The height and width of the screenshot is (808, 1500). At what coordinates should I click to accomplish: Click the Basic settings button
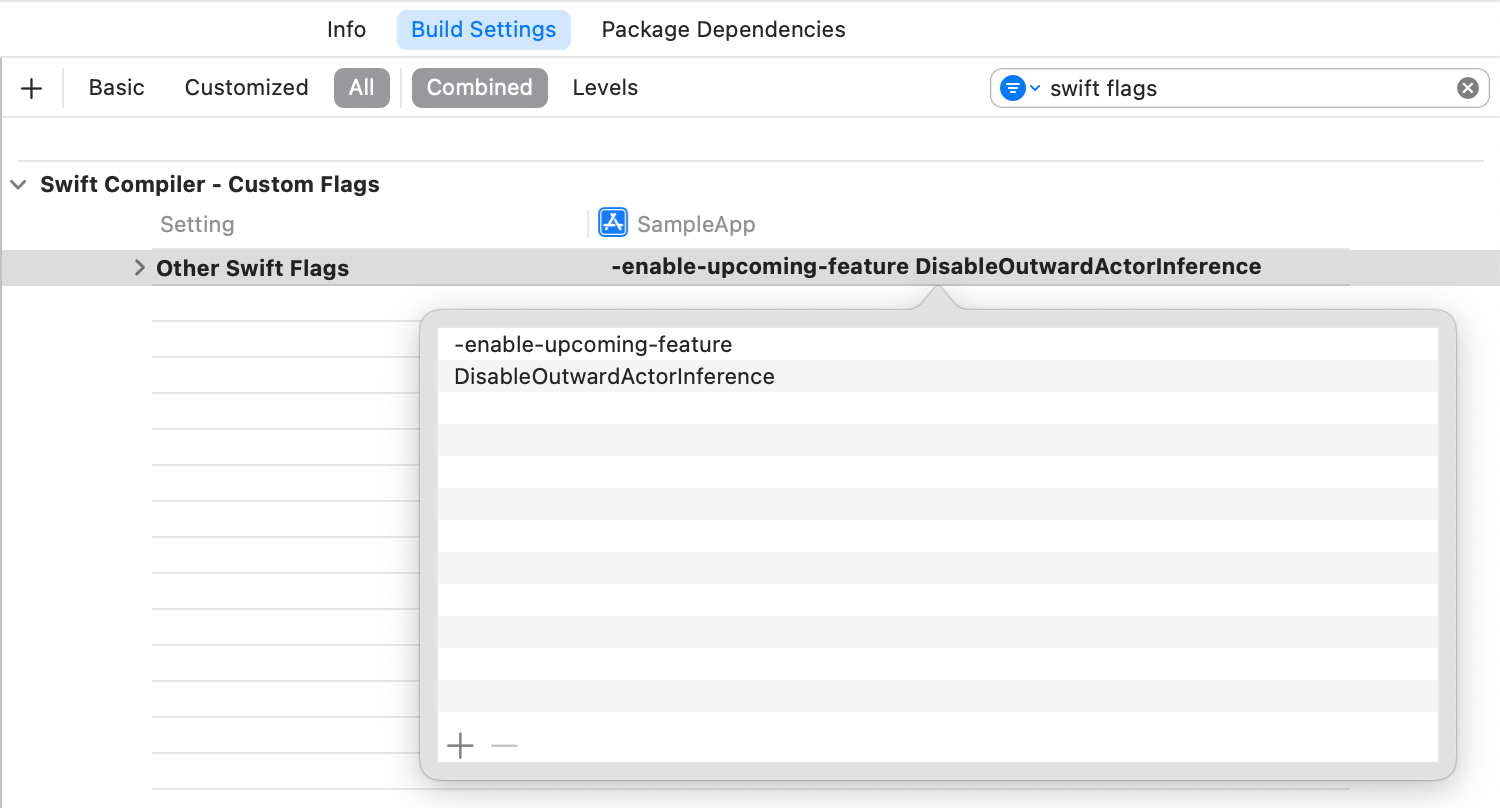tap(116, 87)
